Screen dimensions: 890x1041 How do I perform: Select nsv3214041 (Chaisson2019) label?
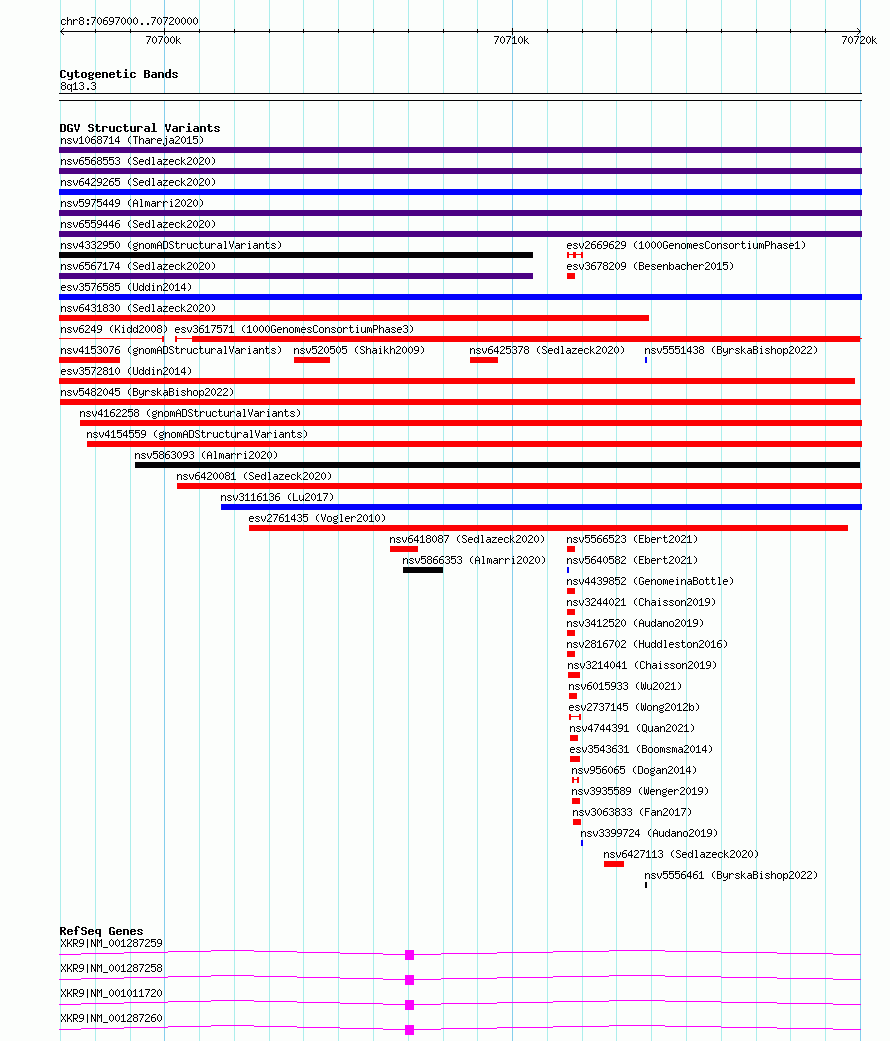pos(642,665)
